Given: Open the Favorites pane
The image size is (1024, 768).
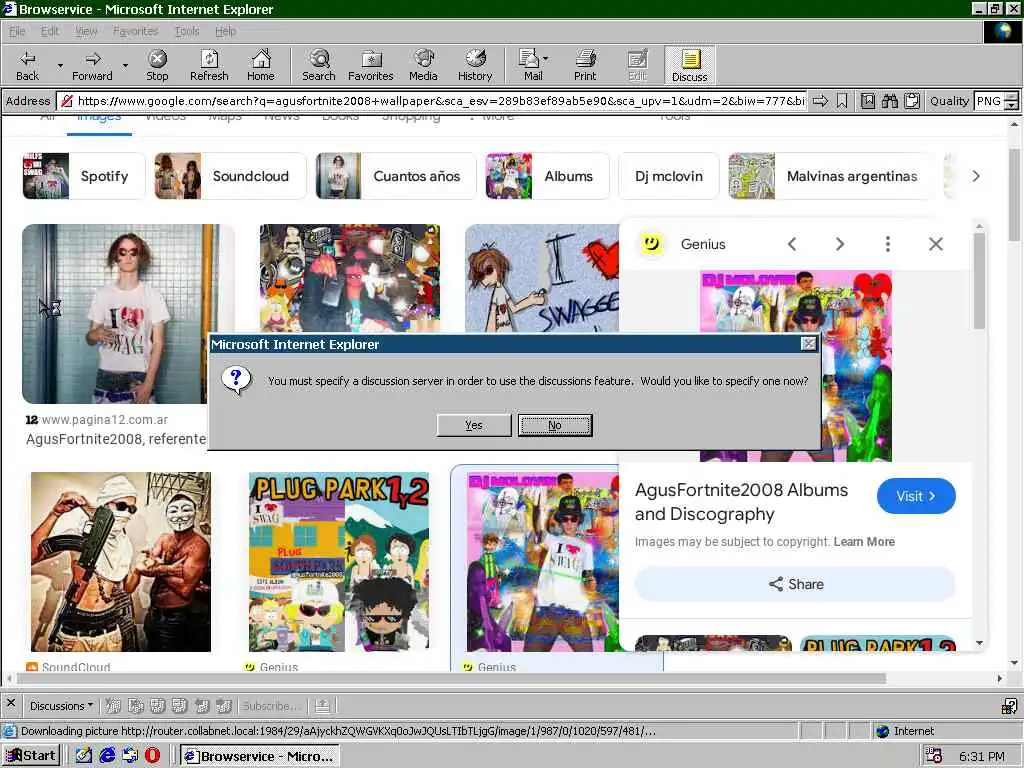Looking at the screenshot, I should pyautogui.click(x=370, y=65).
